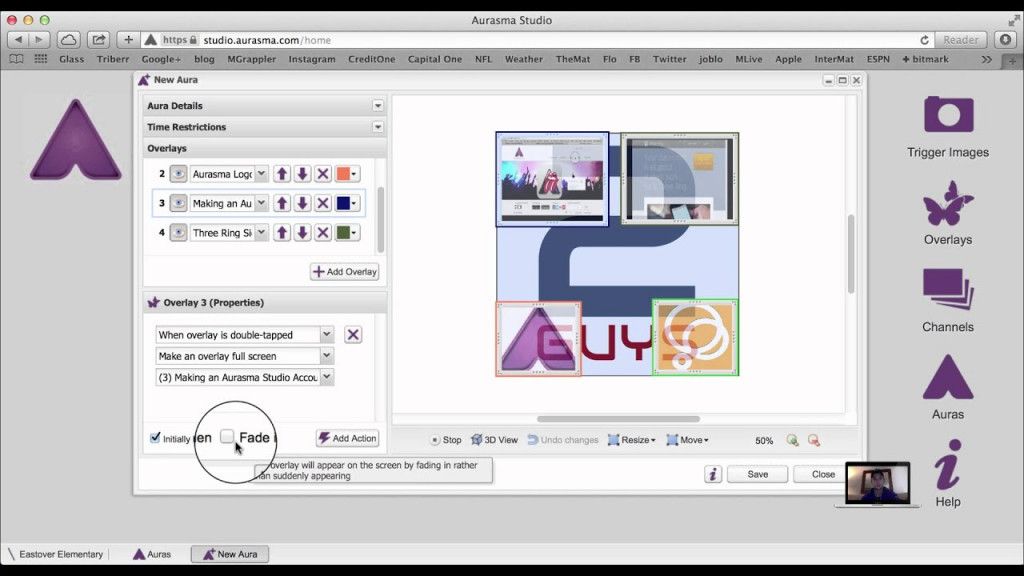Viewport: 1024px width, 576px height.
Task: Click Safari share icon
Action: (99, 40)
